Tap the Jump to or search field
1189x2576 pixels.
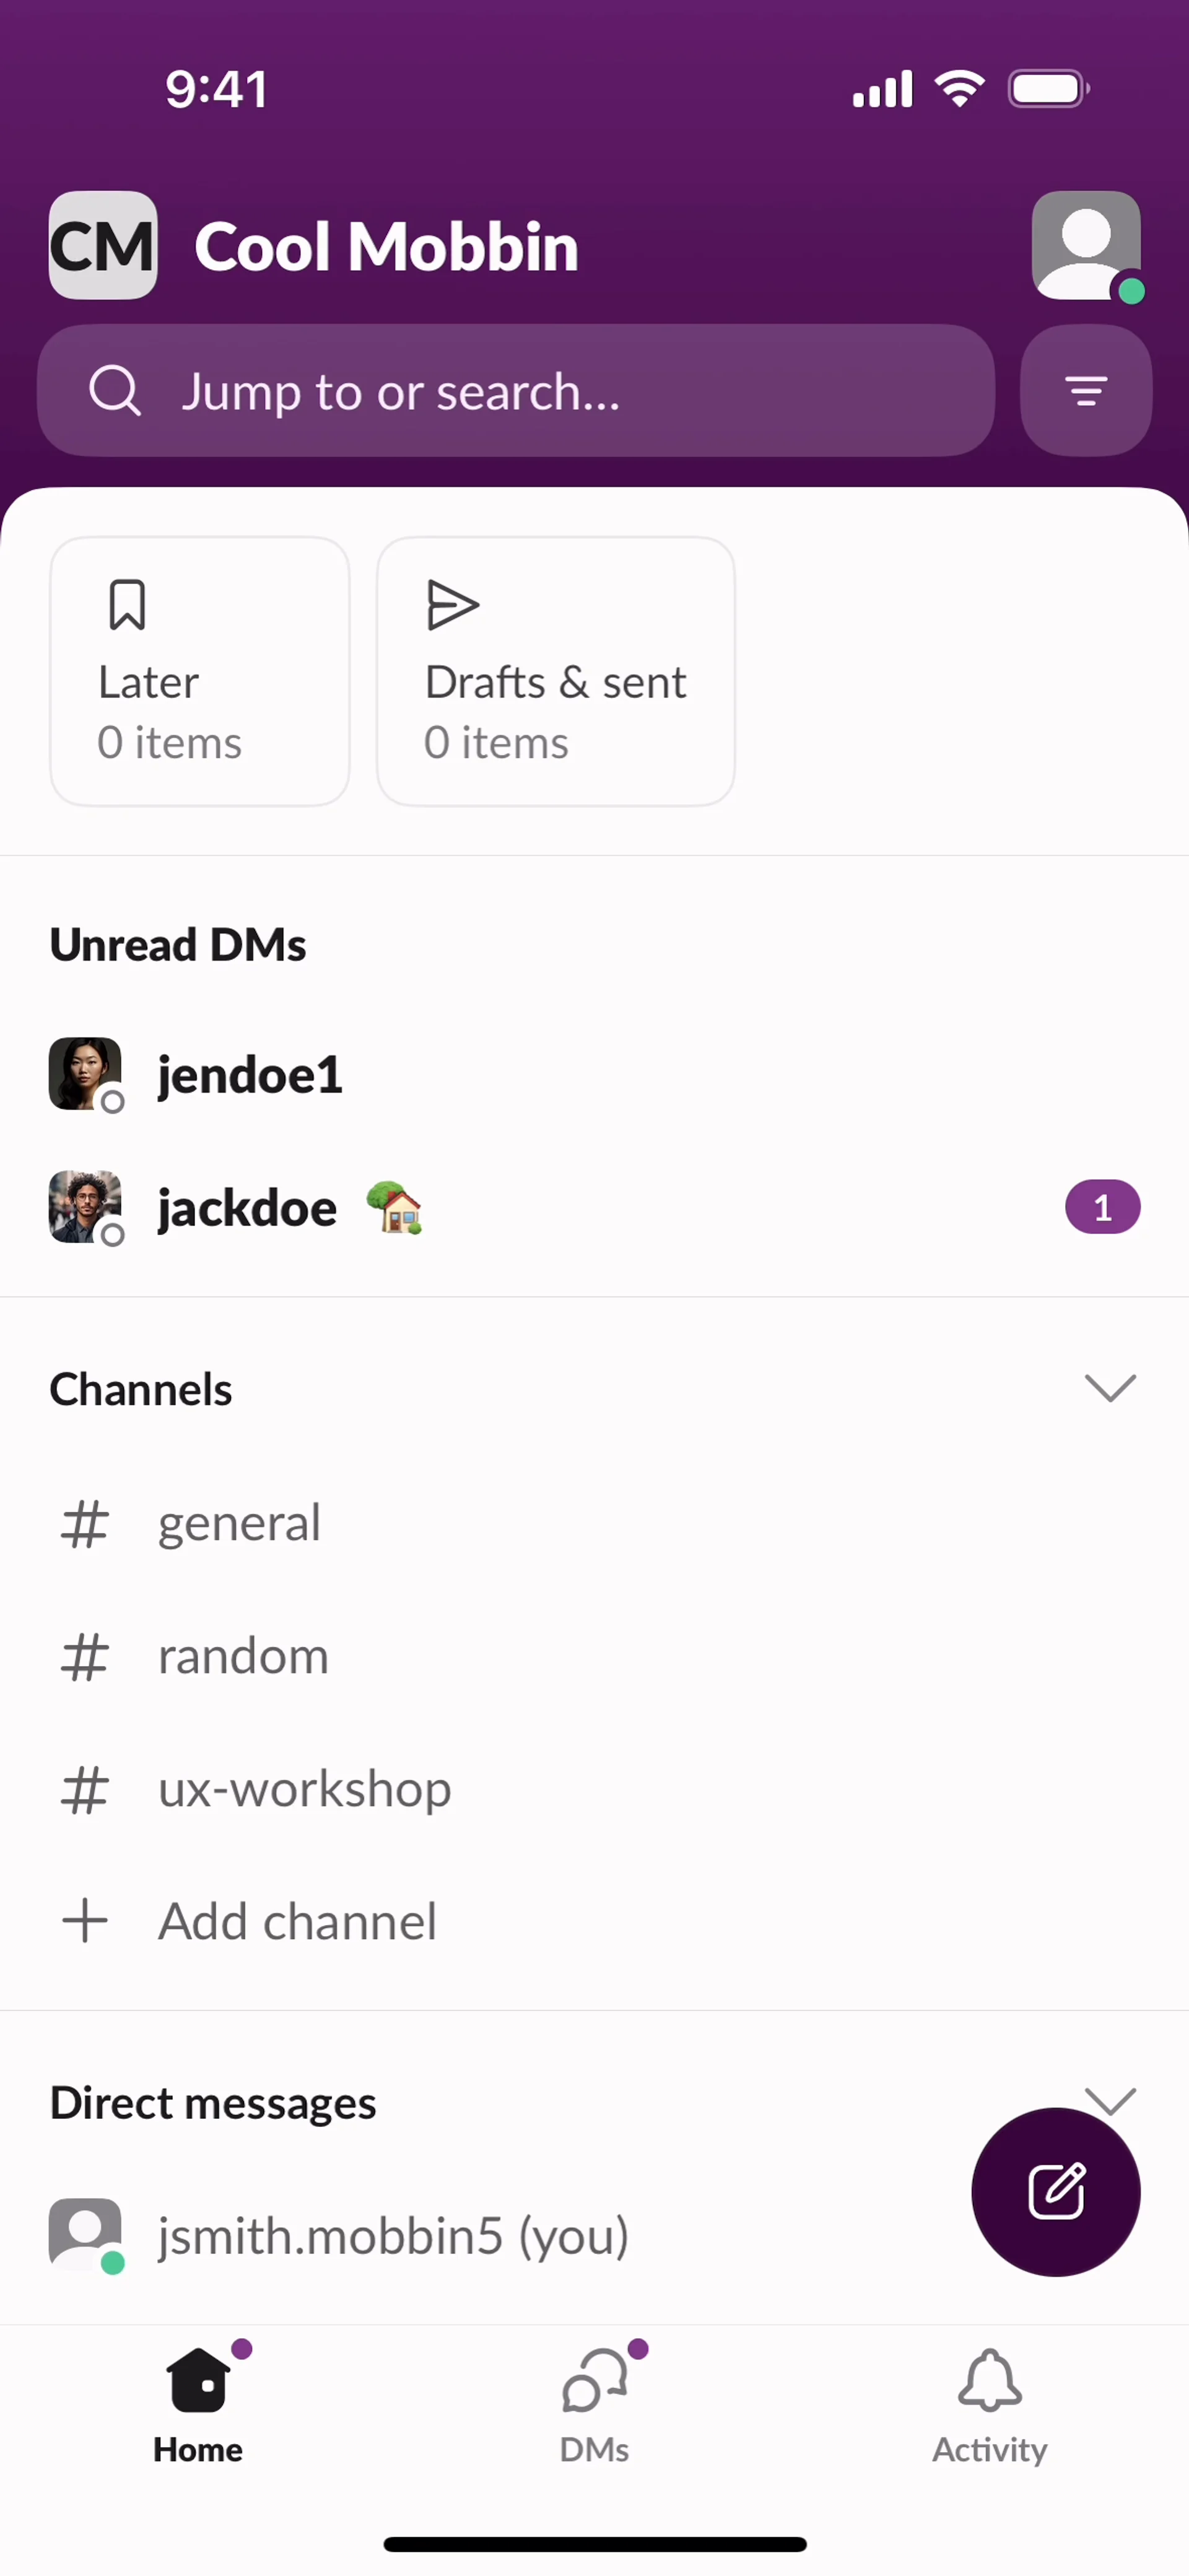[516, 390]
